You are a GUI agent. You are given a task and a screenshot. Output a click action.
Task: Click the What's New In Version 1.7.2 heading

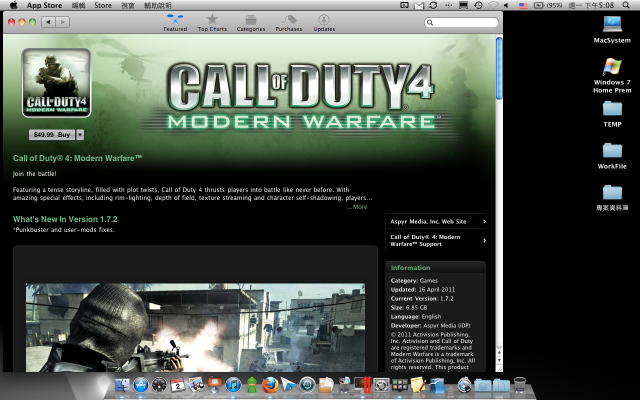pyautogui.click(x=65, y=219)
